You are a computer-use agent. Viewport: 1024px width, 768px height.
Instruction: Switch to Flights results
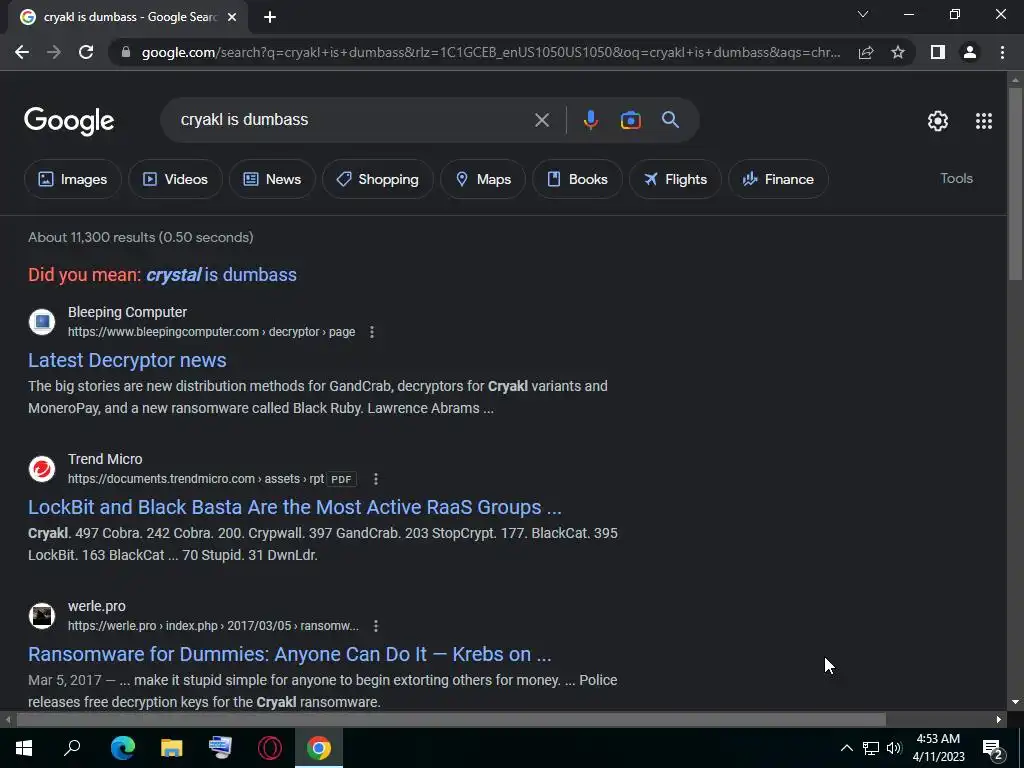tap(675, 179)
